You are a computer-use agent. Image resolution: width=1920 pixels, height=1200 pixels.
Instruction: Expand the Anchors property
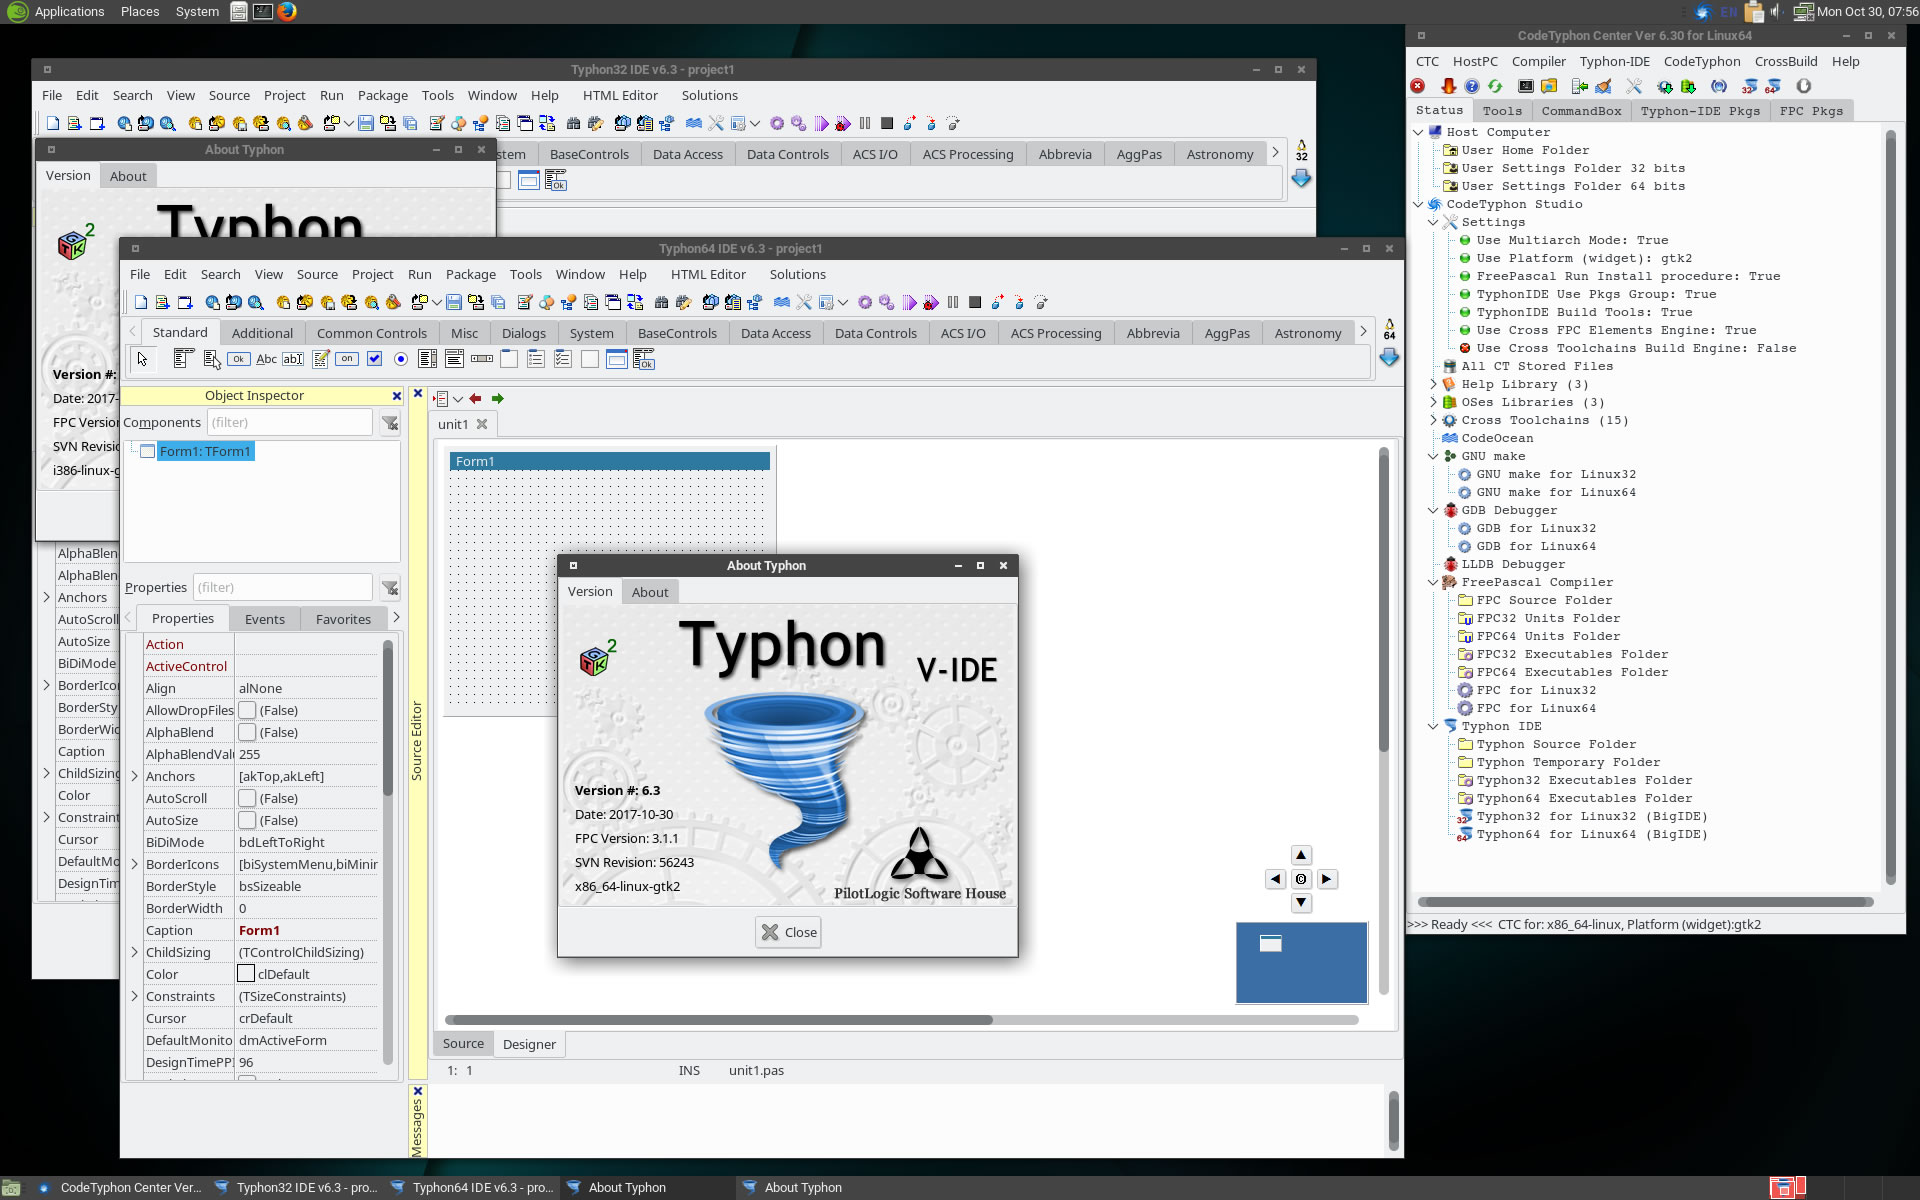(134, 776)
